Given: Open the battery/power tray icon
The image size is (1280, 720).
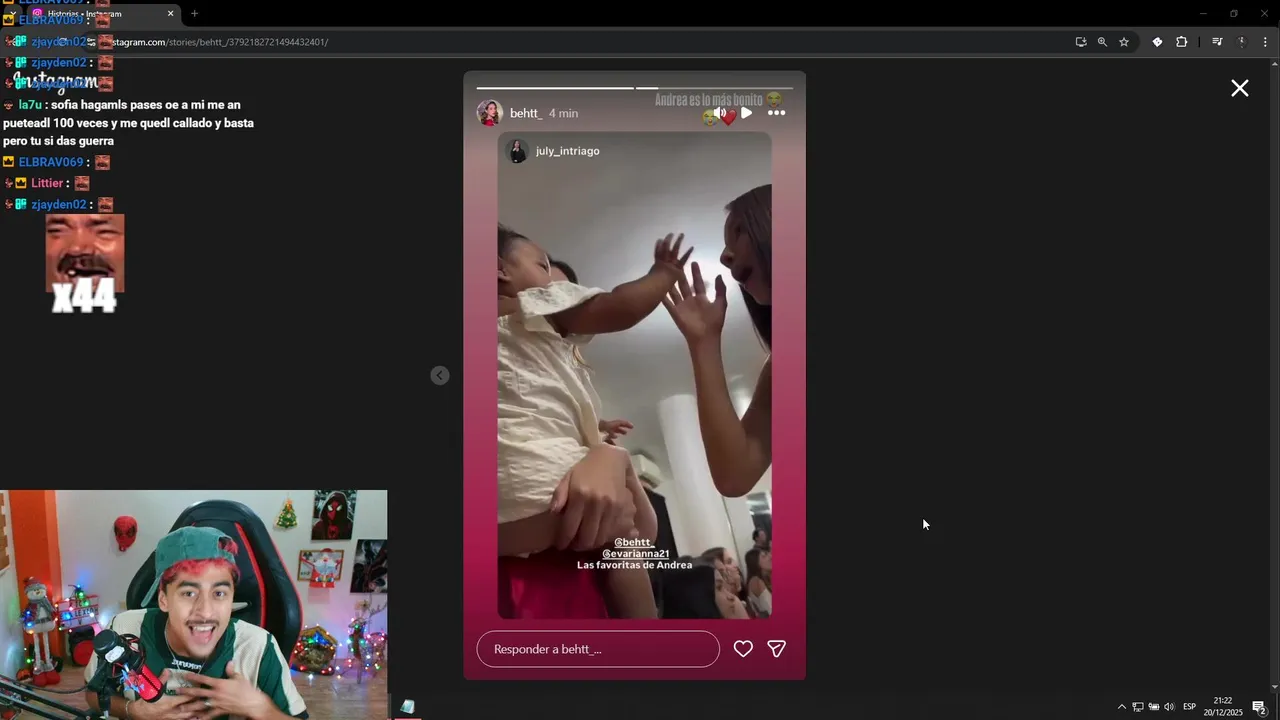Looking at the screenshot, I should tap(1154, 707).
